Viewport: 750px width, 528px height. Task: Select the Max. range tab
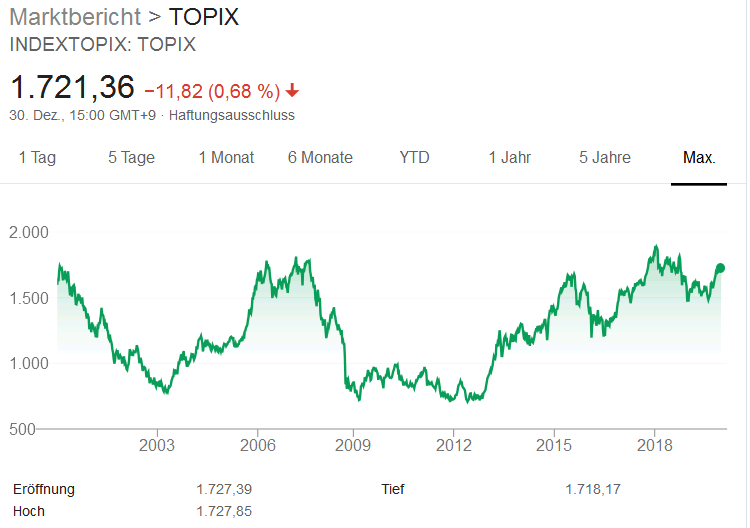698,157
